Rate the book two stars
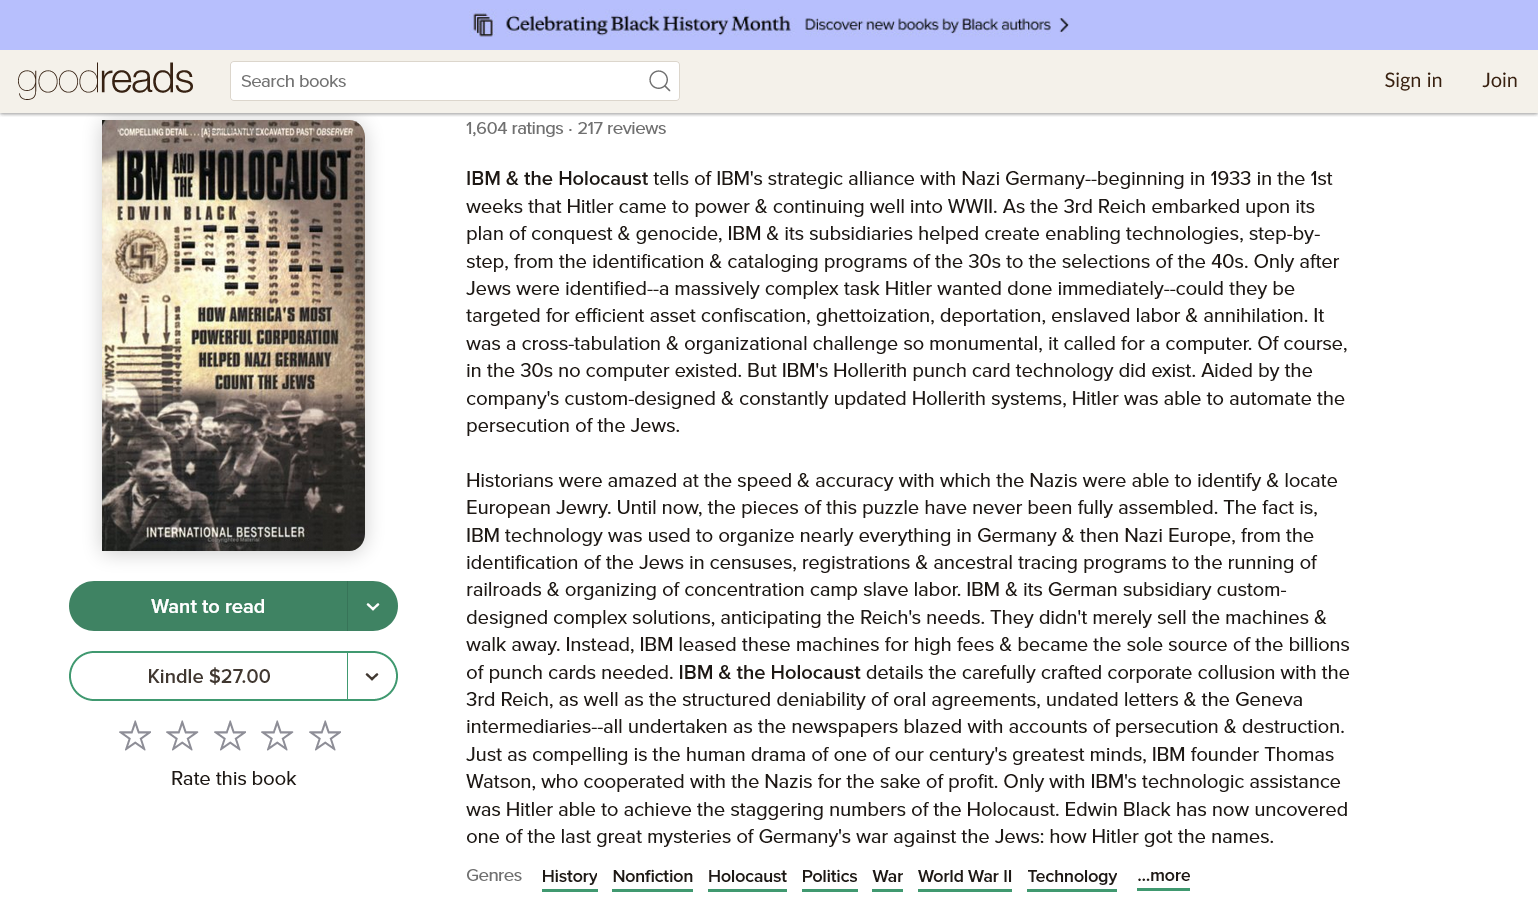Viewport: 1538px width, 905px height. 182,736
